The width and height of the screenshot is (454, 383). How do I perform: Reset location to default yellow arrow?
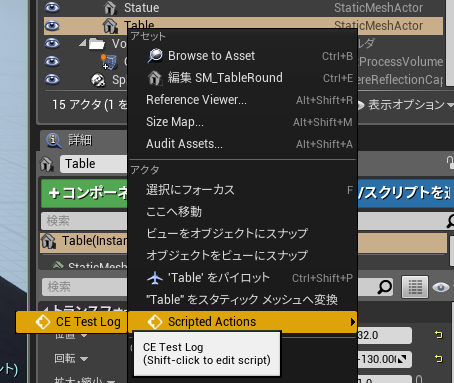click(438, 334)
